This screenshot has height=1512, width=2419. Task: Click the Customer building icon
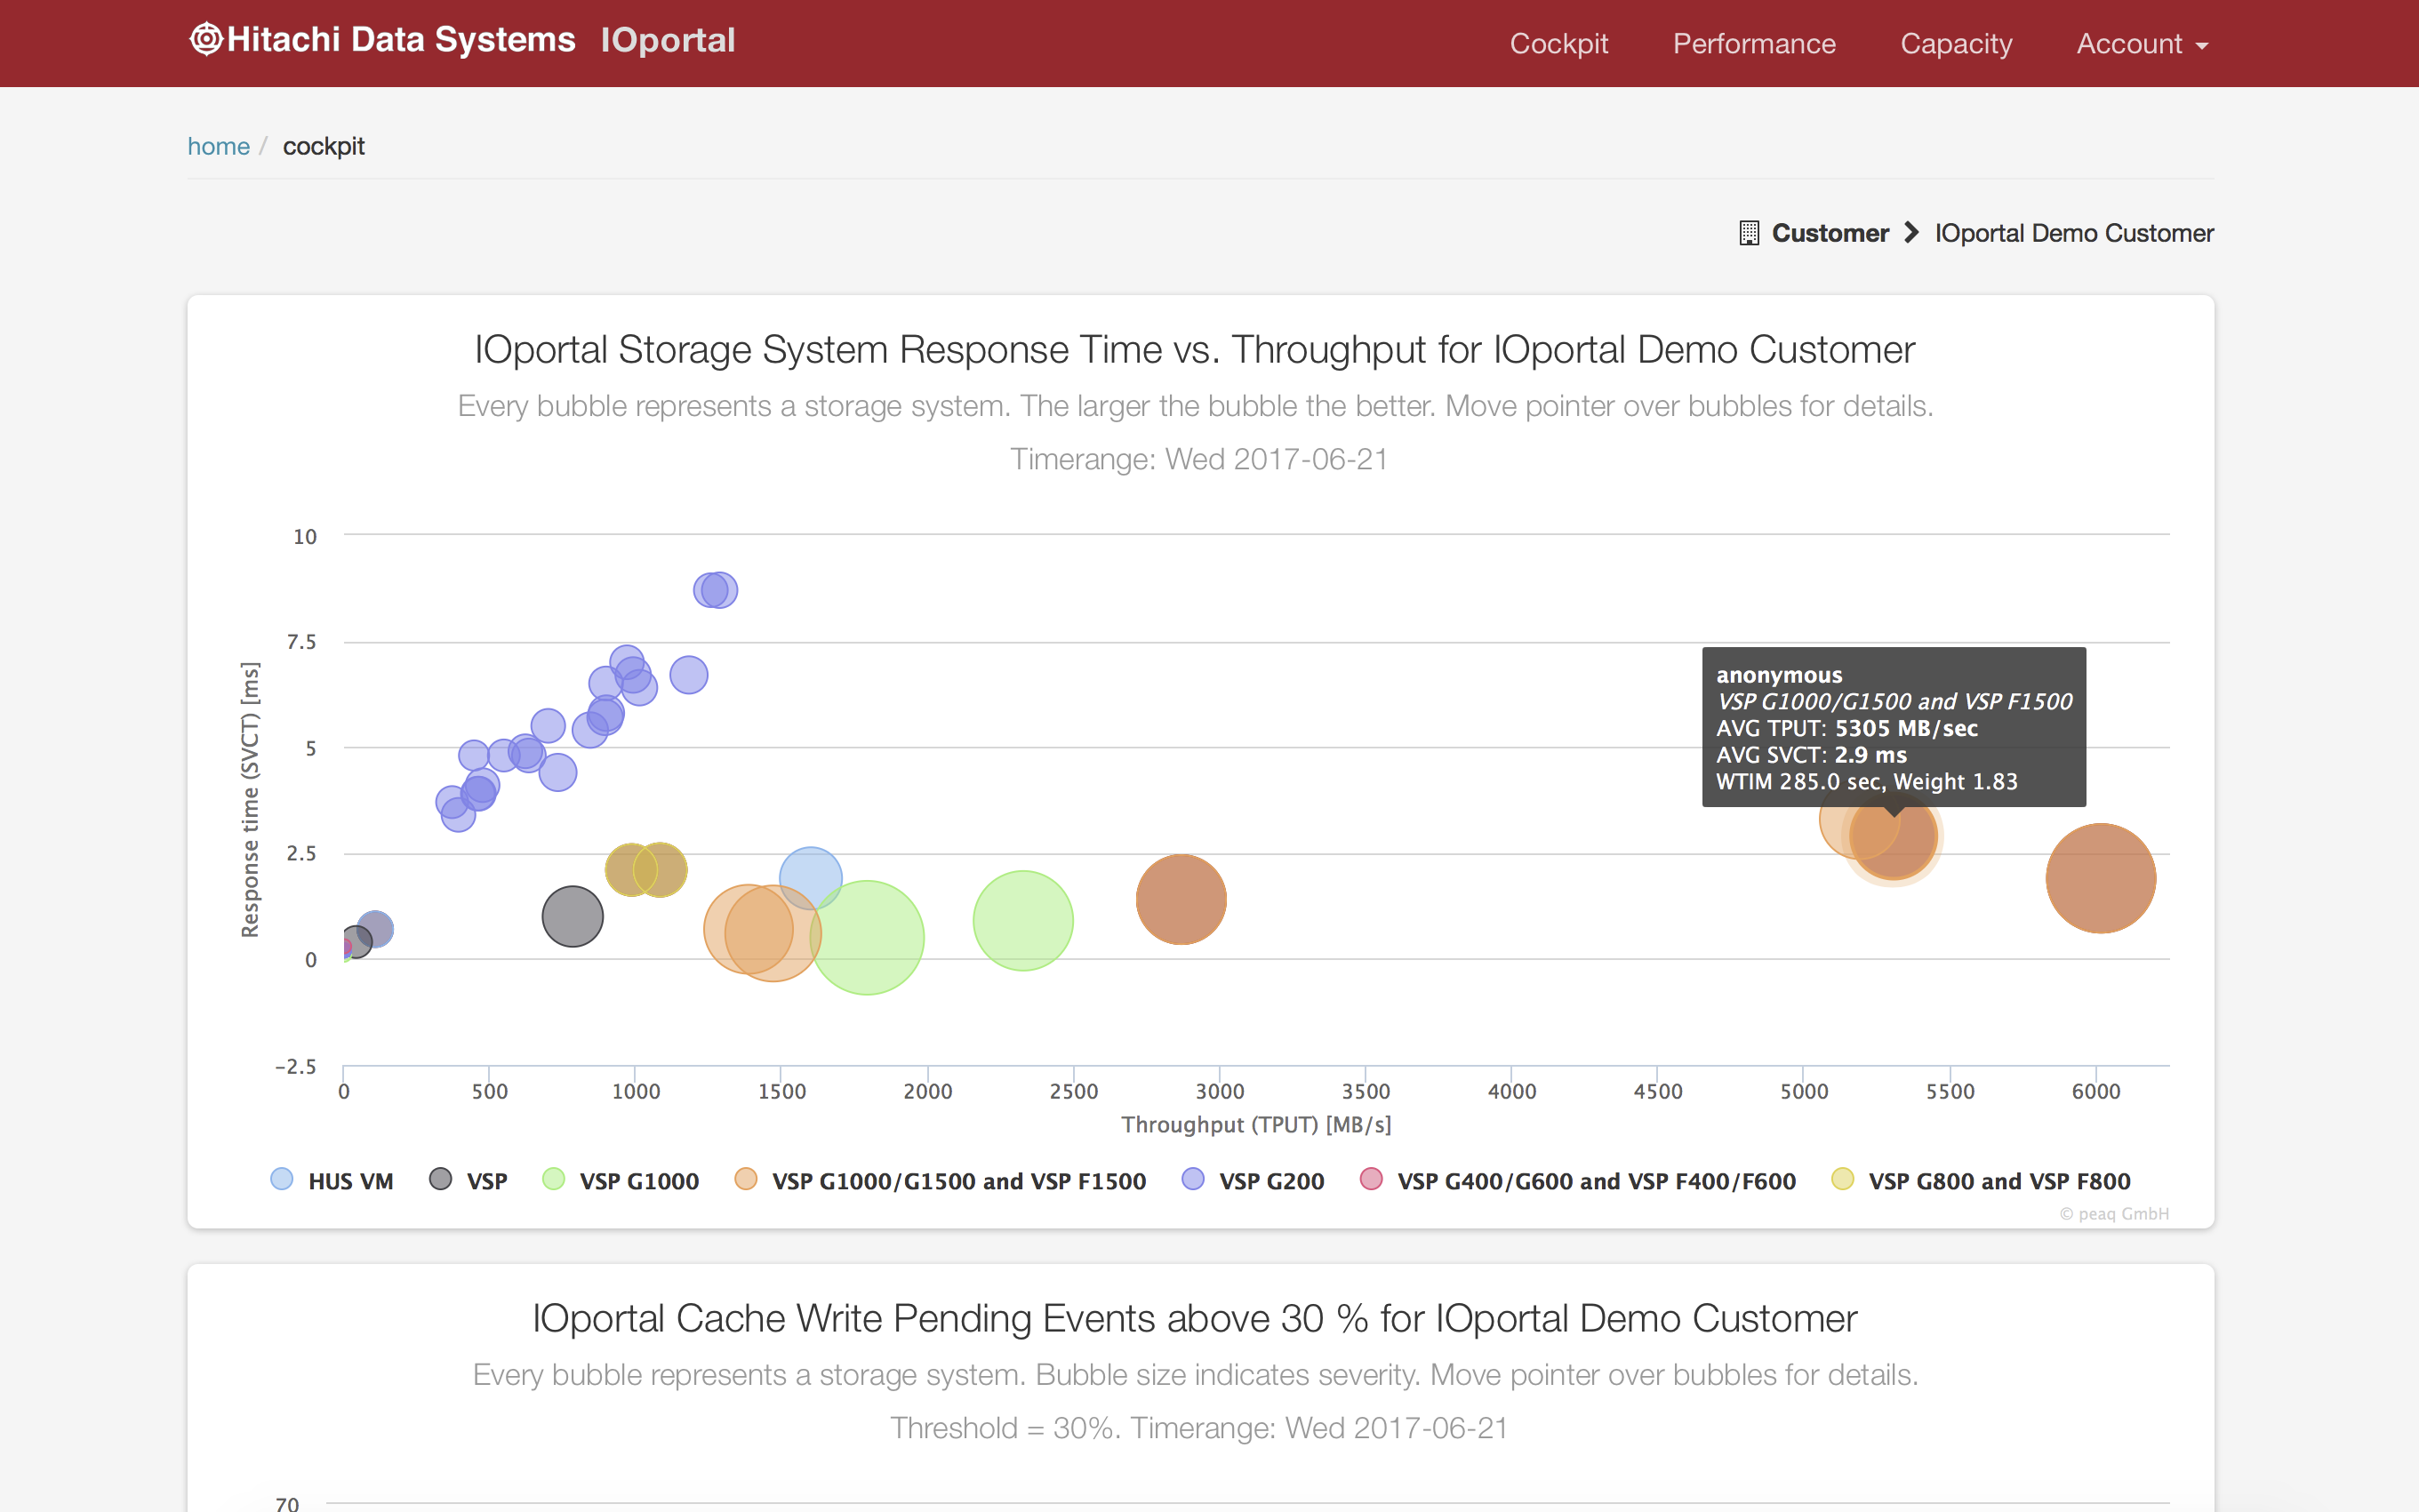(x=1748, y=233)
